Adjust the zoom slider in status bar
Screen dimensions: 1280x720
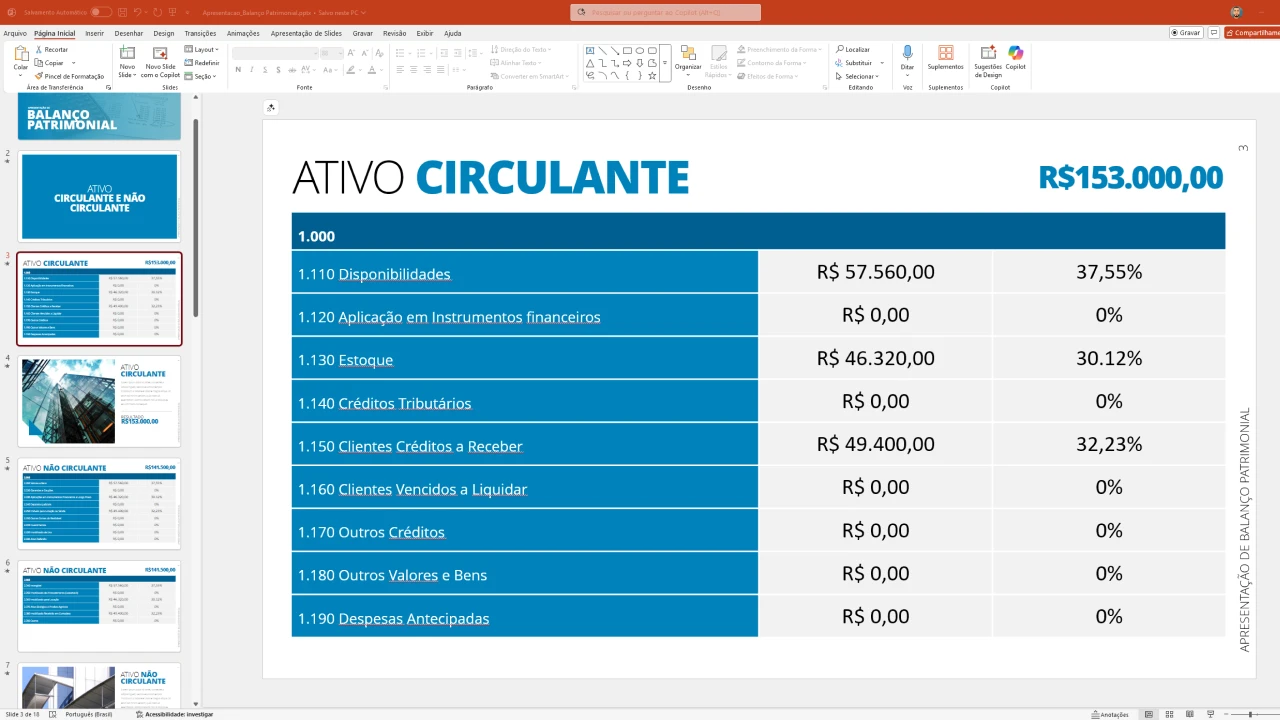[1250, 714]
